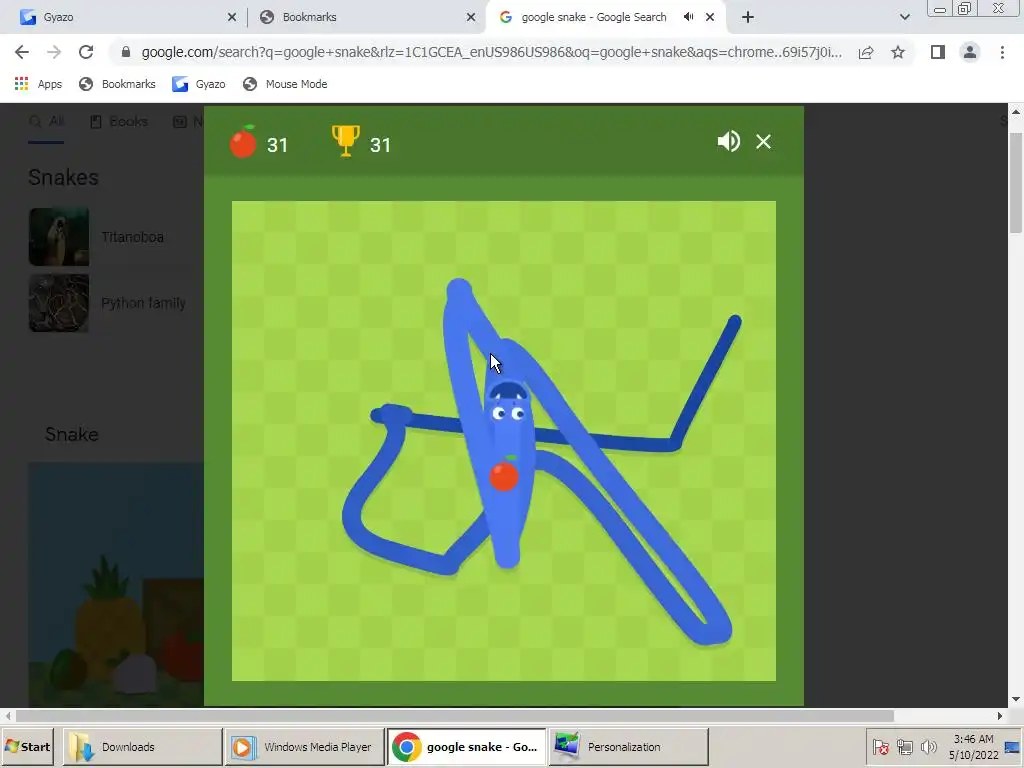Close the snake game overlay
1024x768 pixels.
pos(763,142)
